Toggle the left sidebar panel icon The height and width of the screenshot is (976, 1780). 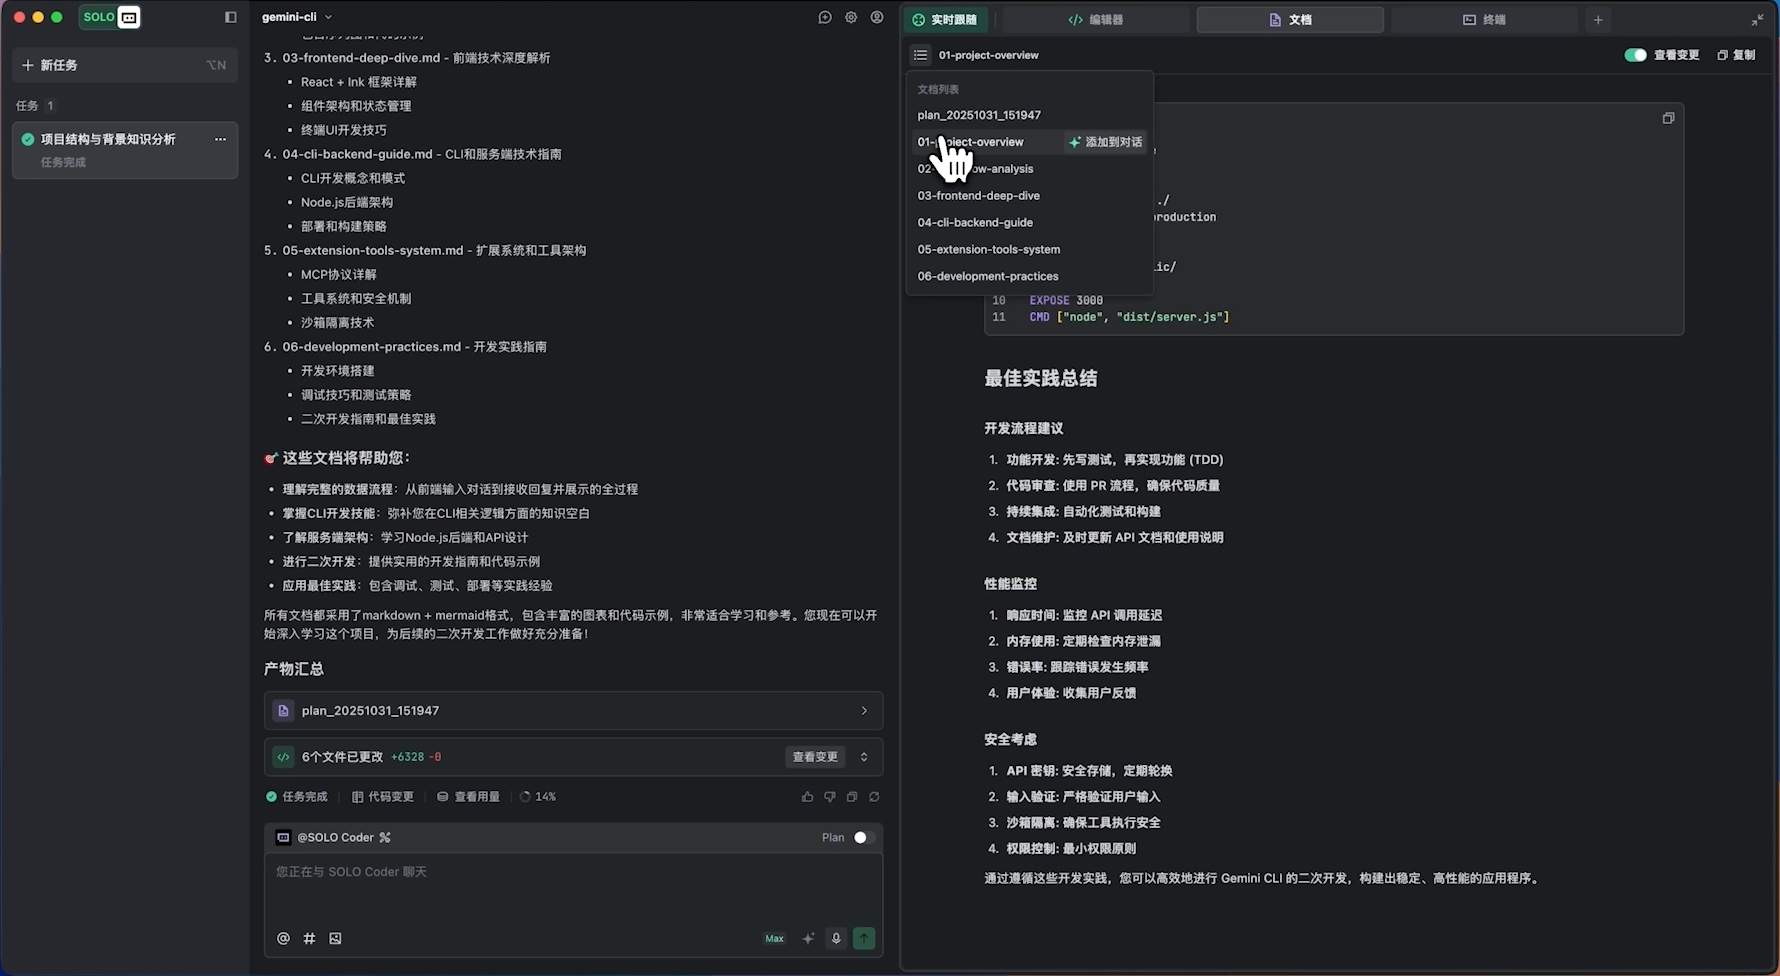point(231,17)
